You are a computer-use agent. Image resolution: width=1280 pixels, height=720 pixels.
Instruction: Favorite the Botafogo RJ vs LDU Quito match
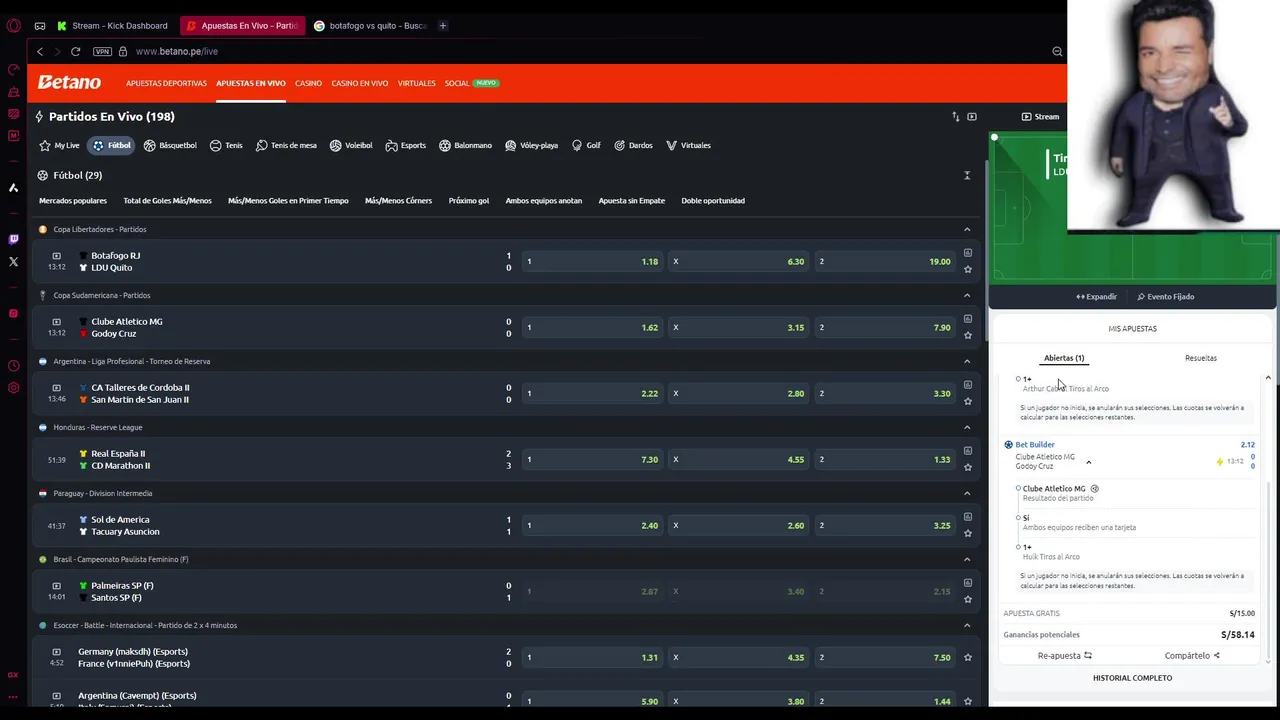(x=967, y=269)
